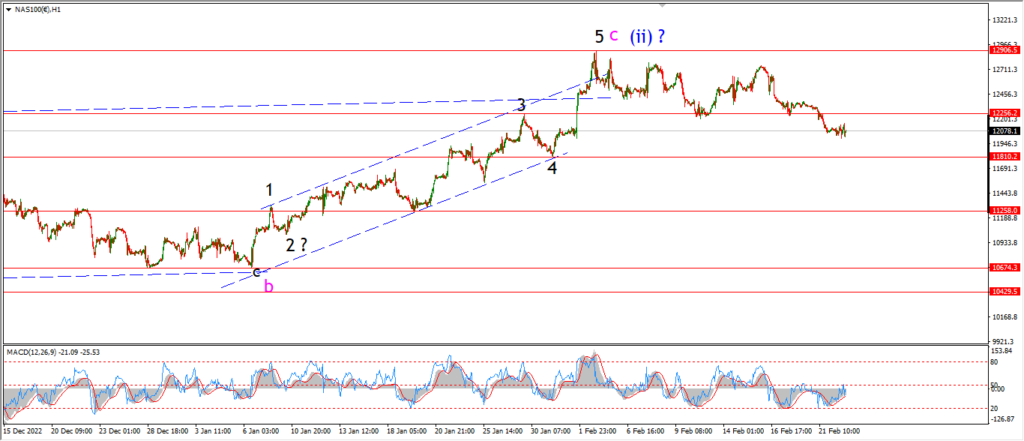Select the blue (ii) ? wave label
Screen dimensions: 1024x441
pos(647,37)
